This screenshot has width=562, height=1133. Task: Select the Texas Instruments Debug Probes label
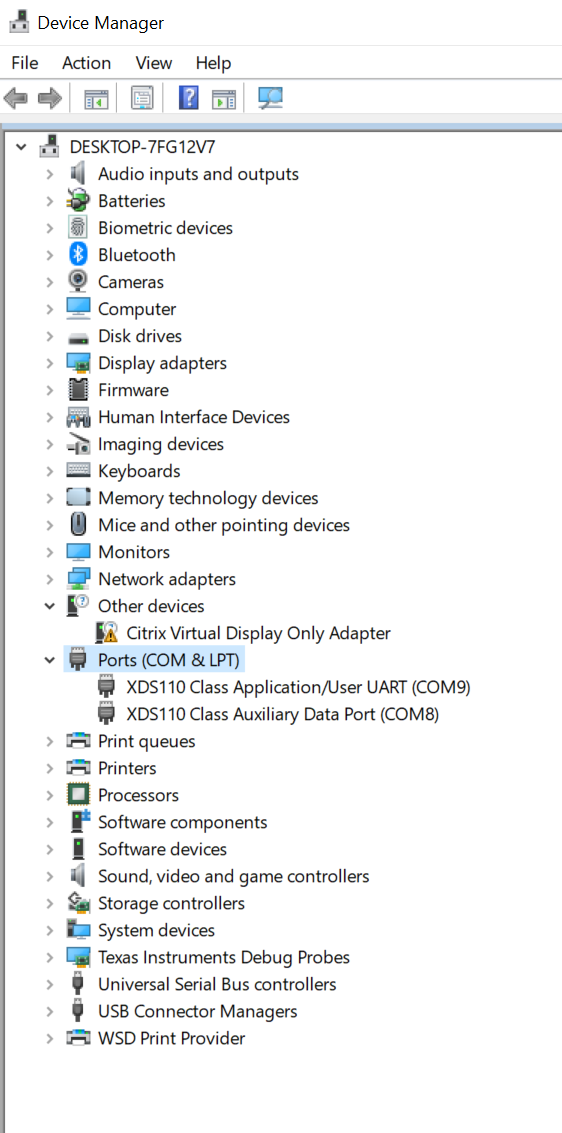coord(224,957)
